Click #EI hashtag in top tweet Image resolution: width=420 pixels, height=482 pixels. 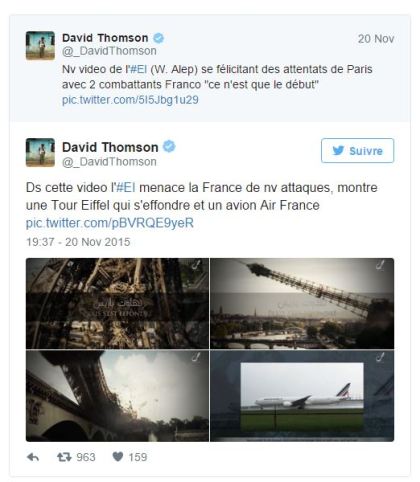pos(138,69)
